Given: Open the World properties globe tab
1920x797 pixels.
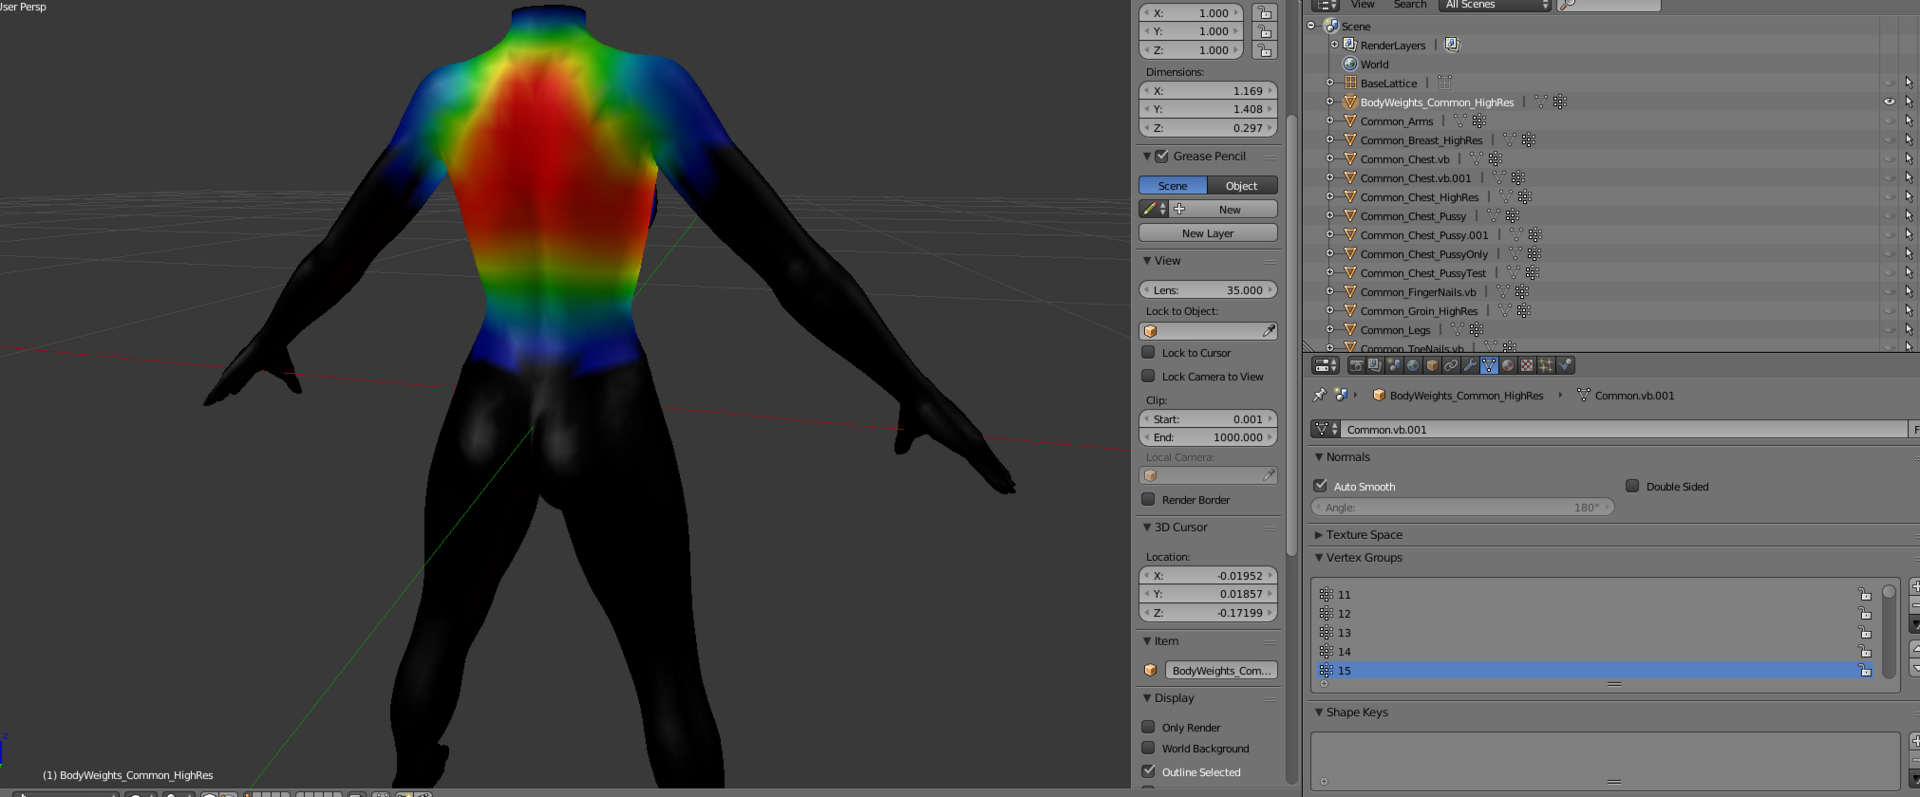Looking at the screenshot, I should coord(1413,365).
